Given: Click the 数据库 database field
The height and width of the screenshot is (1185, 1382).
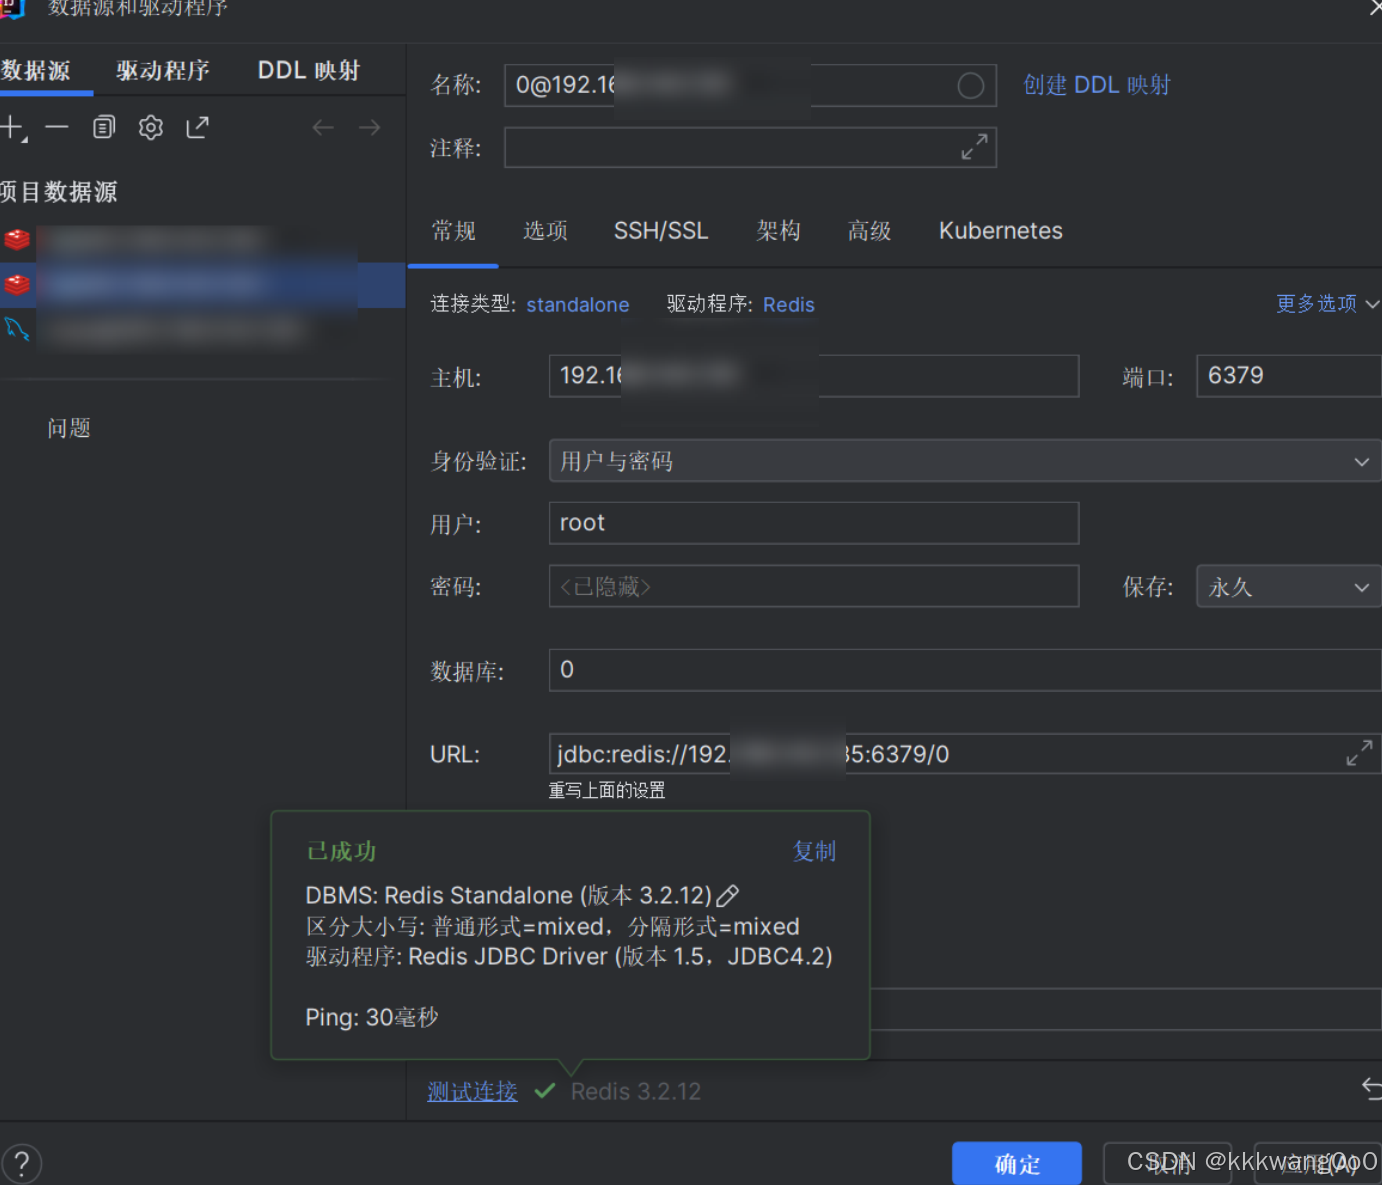Looking at the screenshot, I should coord(965,670).
